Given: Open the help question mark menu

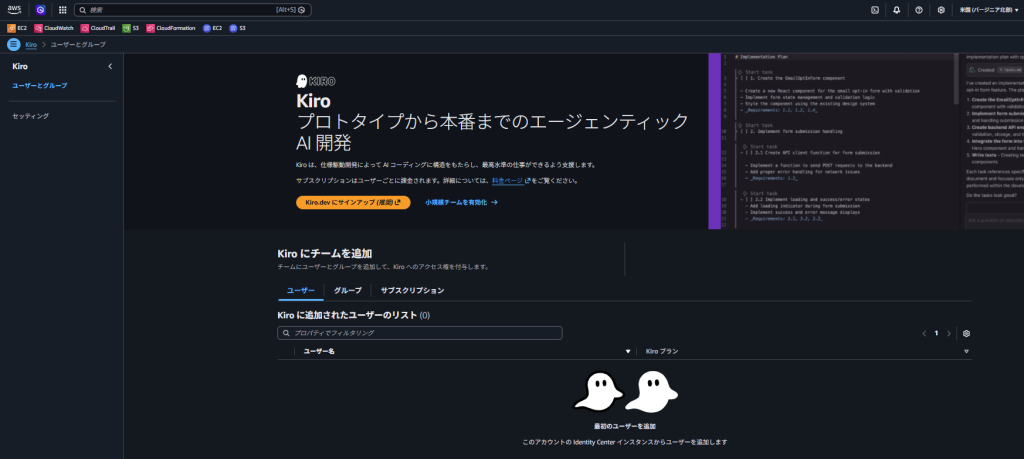Looking at the screenshot, I should (918, 10).
